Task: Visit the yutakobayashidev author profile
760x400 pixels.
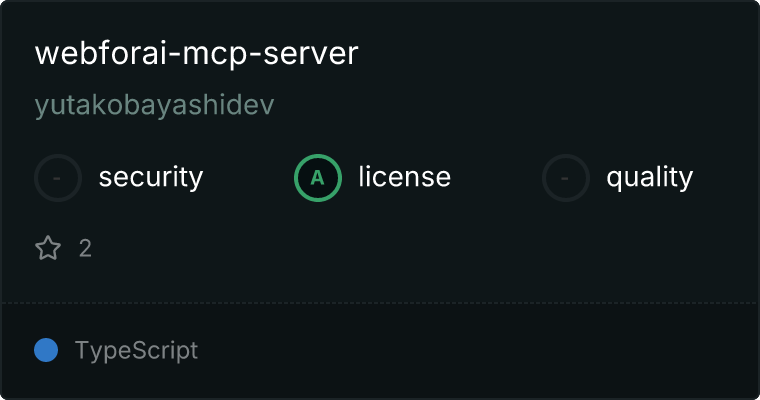Action: 154,105
